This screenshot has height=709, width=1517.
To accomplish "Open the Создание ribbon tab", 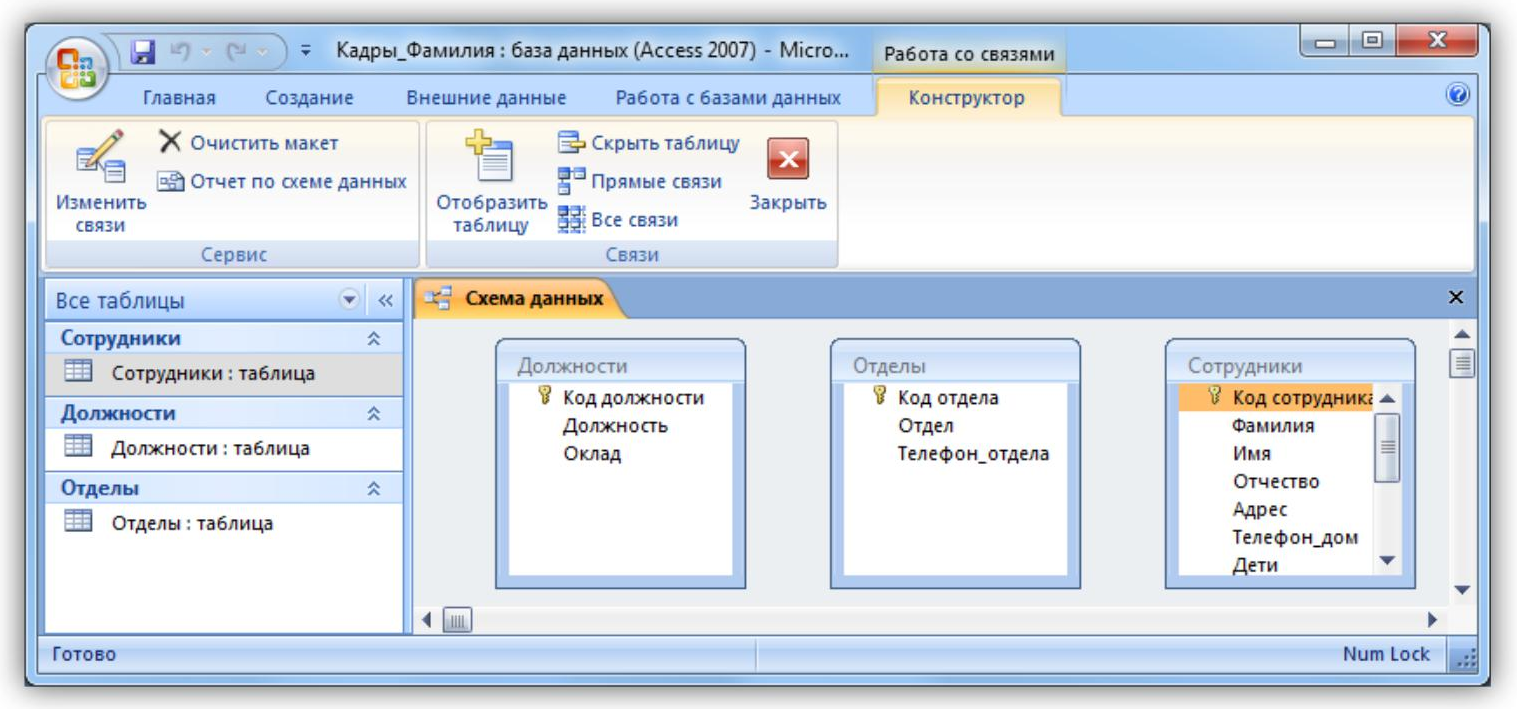I will coord(309,98).
